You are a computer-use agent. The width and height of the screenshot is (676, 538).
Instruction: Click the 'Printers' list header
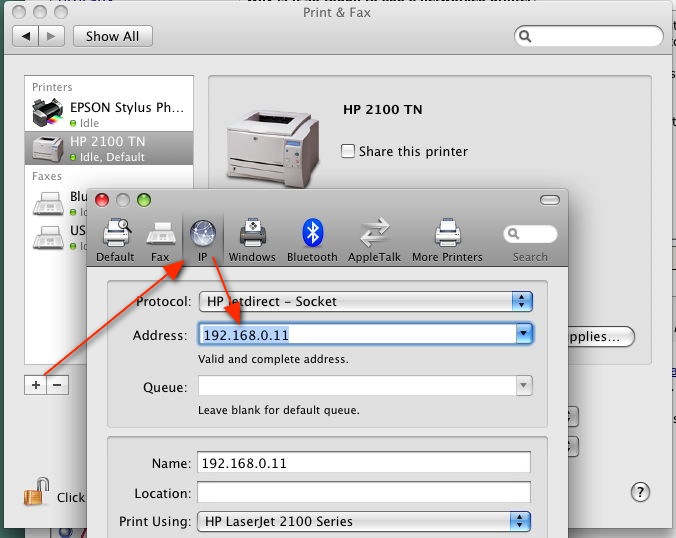click(x=52, y=87)
